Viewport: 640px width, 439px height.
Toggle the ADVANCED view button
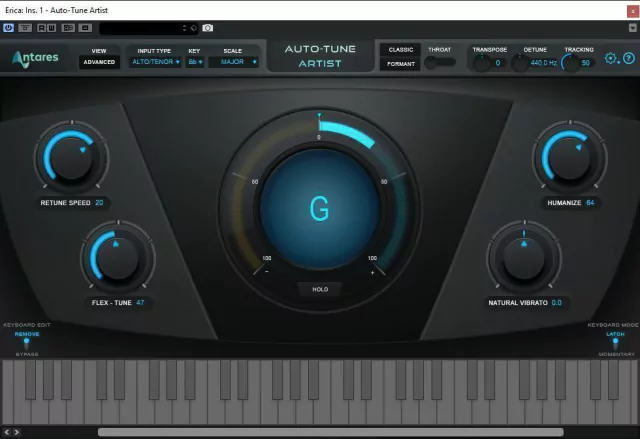click(x=99, y=62)
